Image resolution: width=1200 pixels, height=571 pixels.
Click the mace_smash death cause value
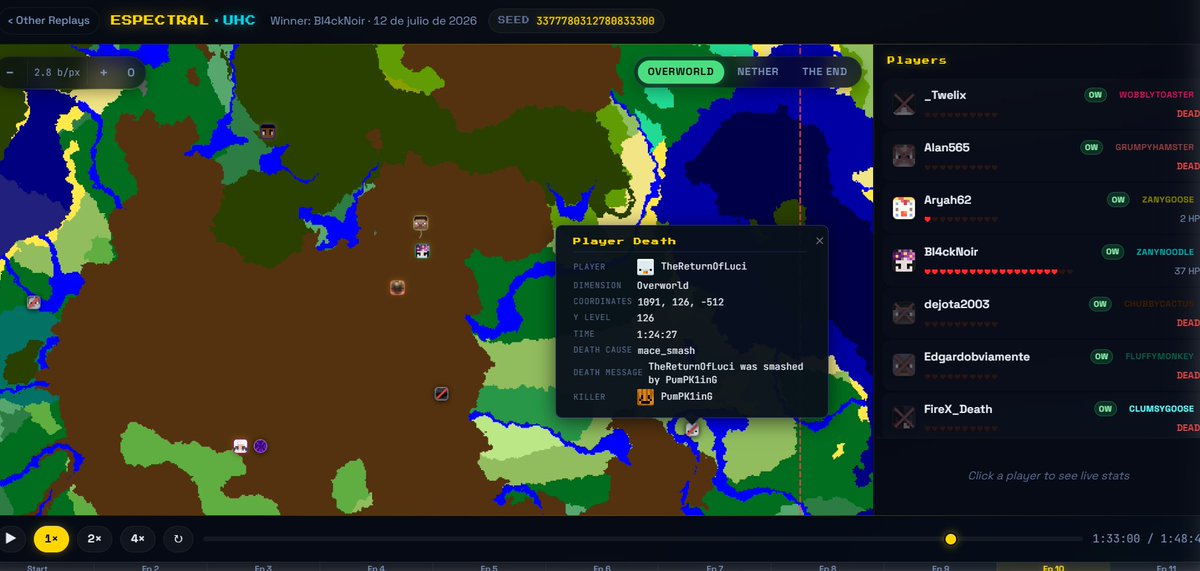666,351
